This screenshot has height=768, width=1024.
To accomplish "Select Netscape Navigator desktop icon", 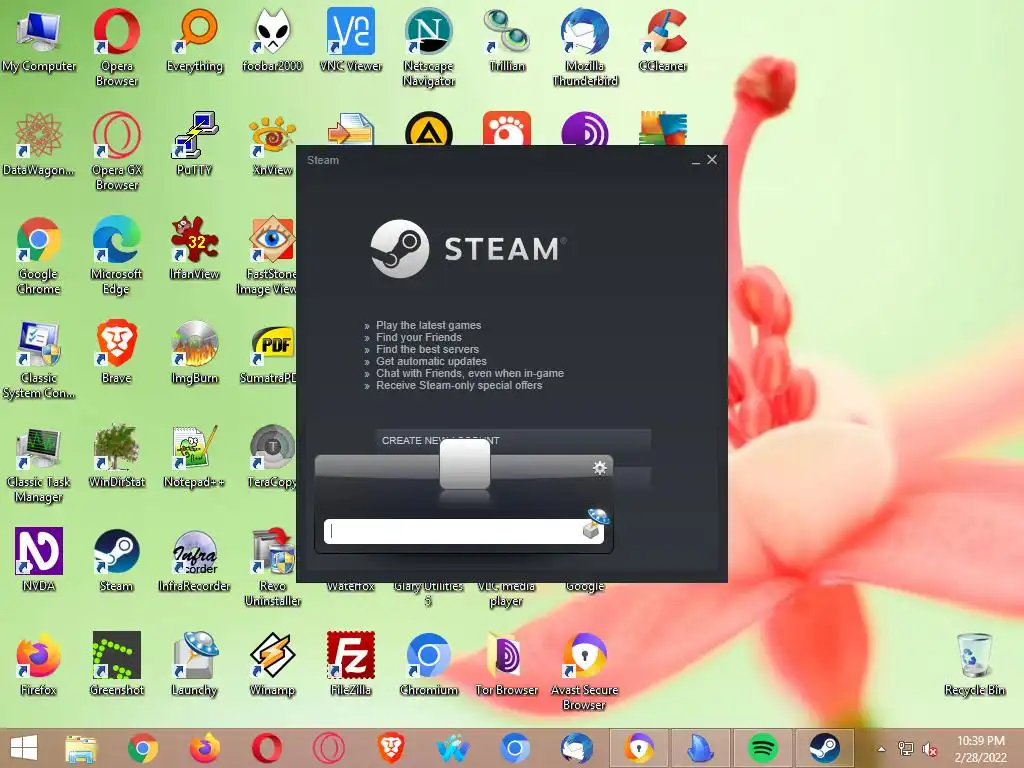I will (x=428, y=47).
